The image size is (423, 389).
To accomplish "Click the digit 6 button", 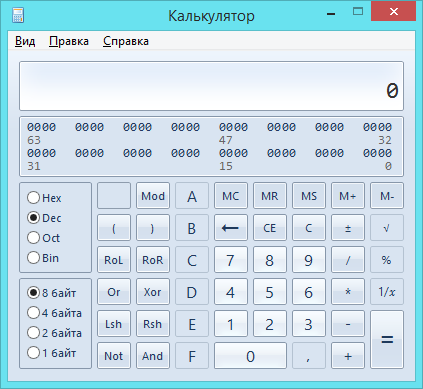I will click(309, 292).
